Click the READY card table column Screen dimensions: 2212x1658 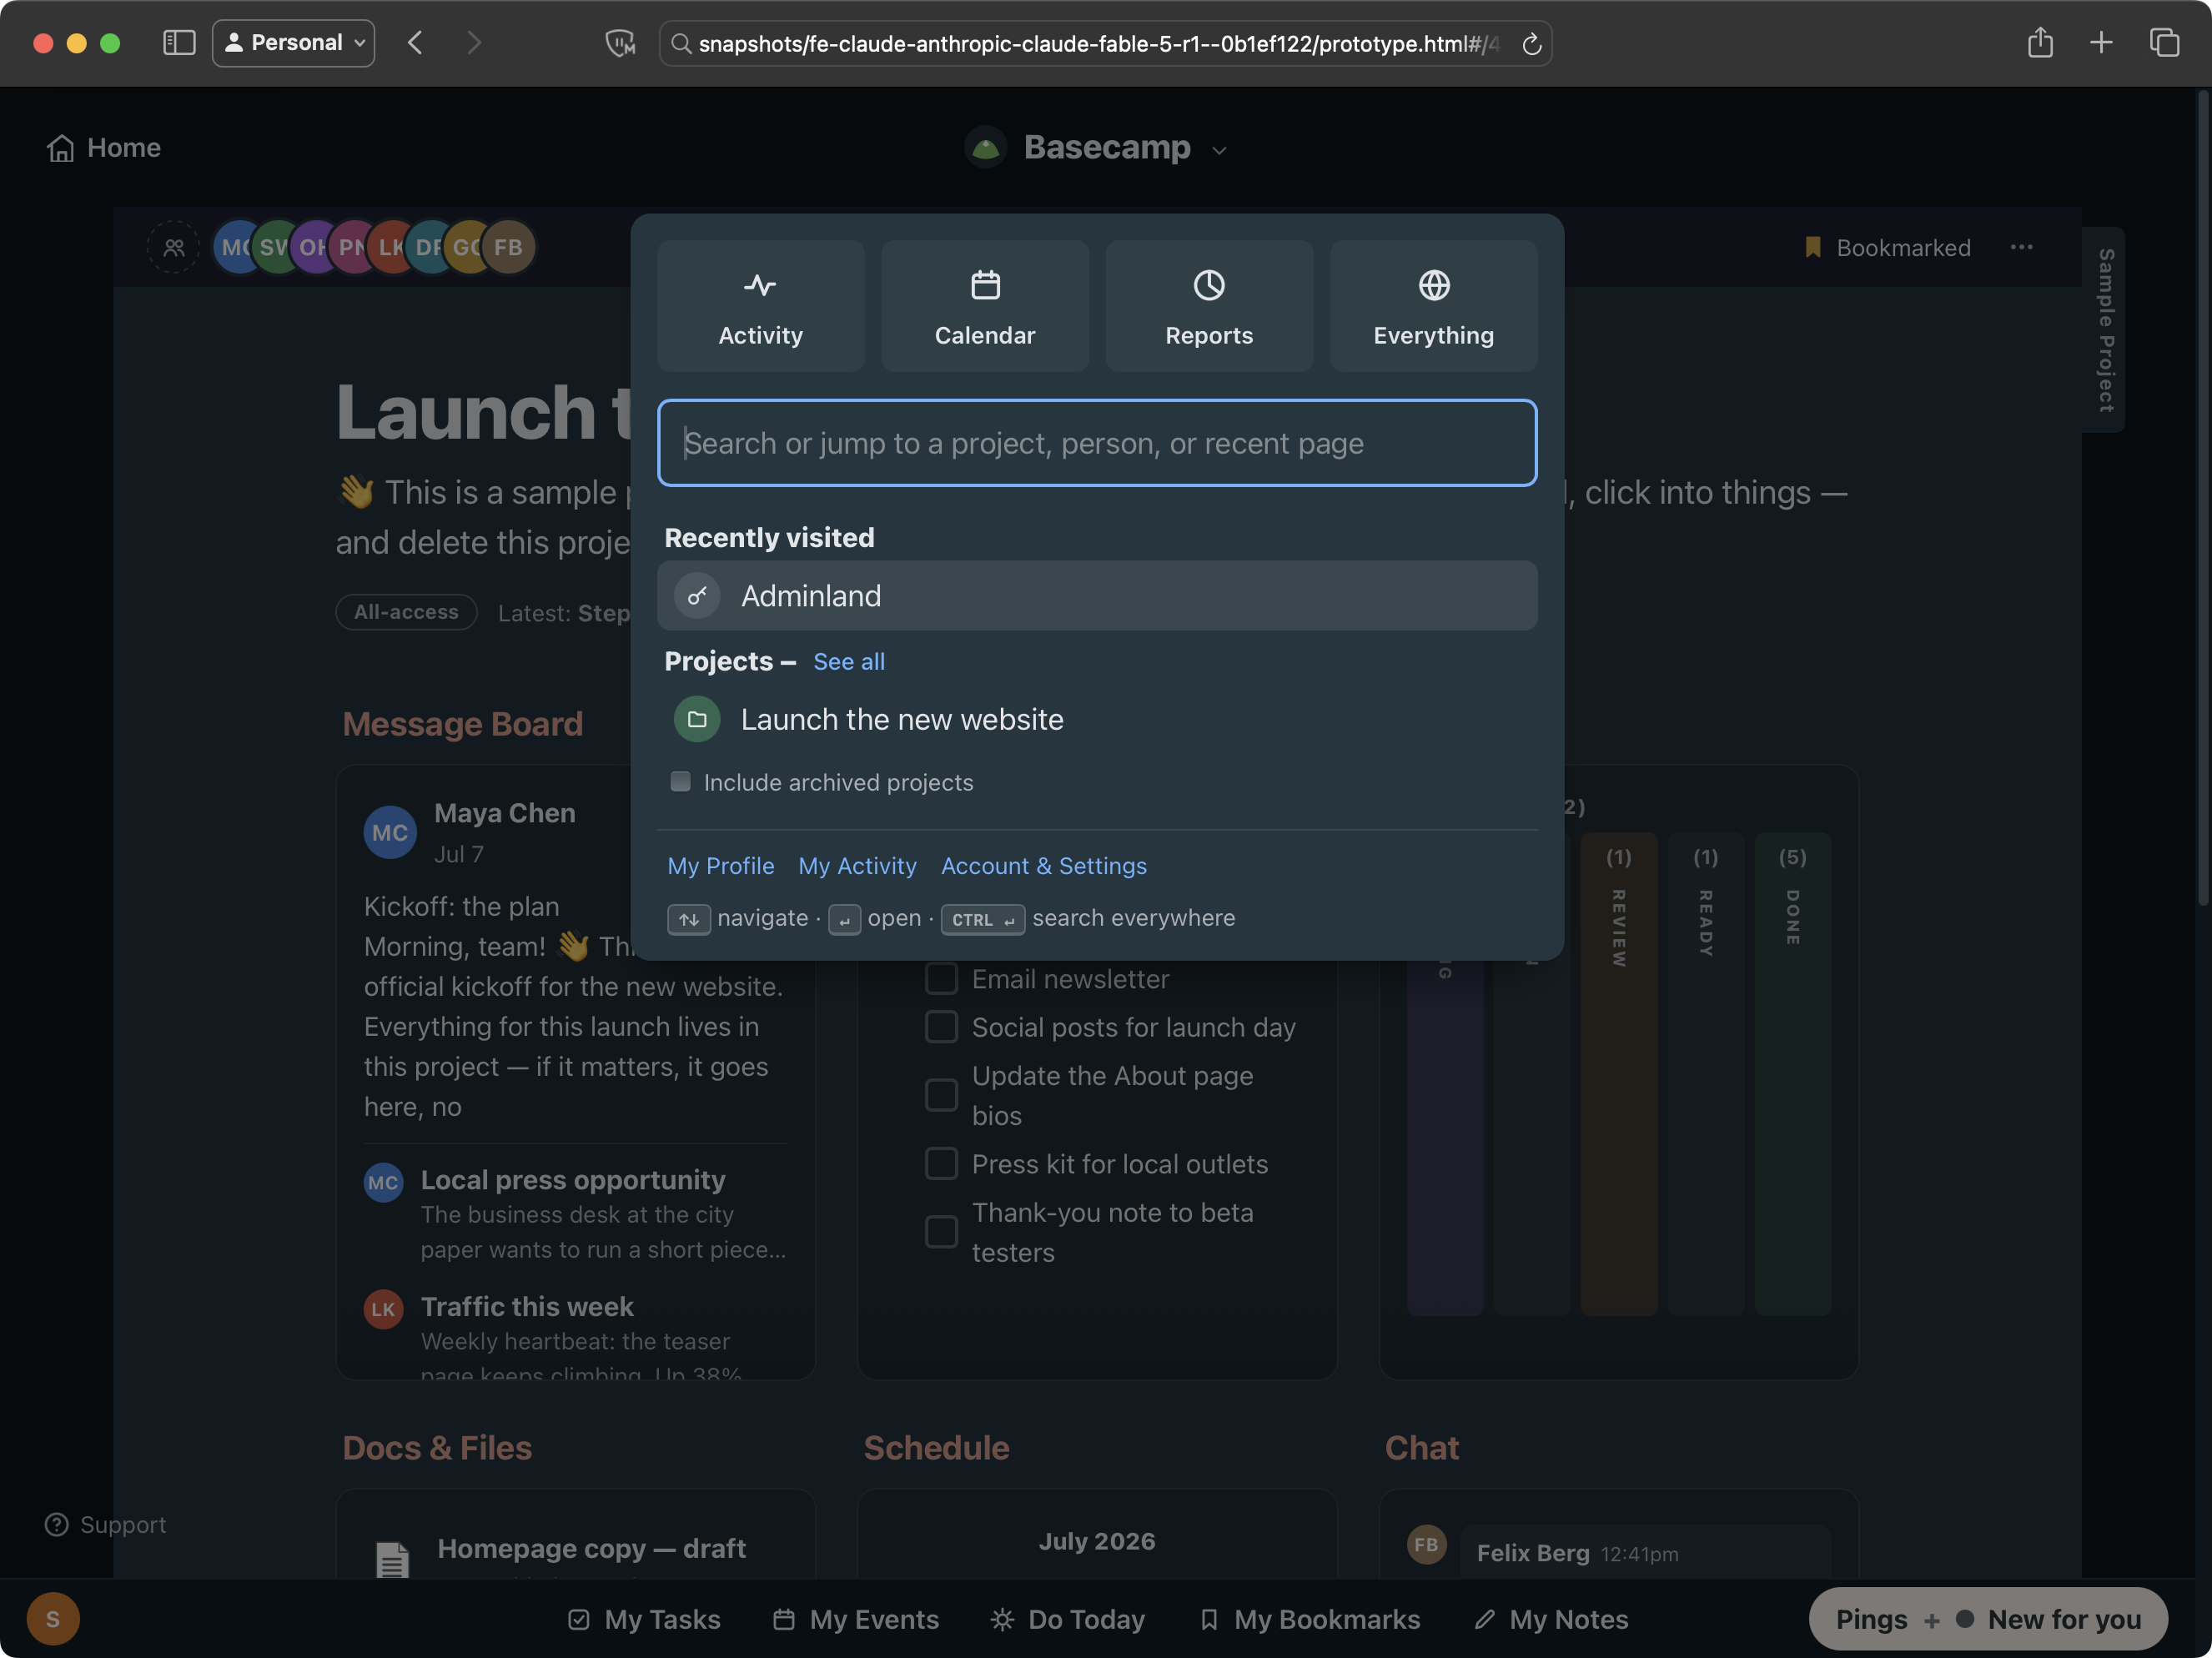(x=1705, y=1073)
